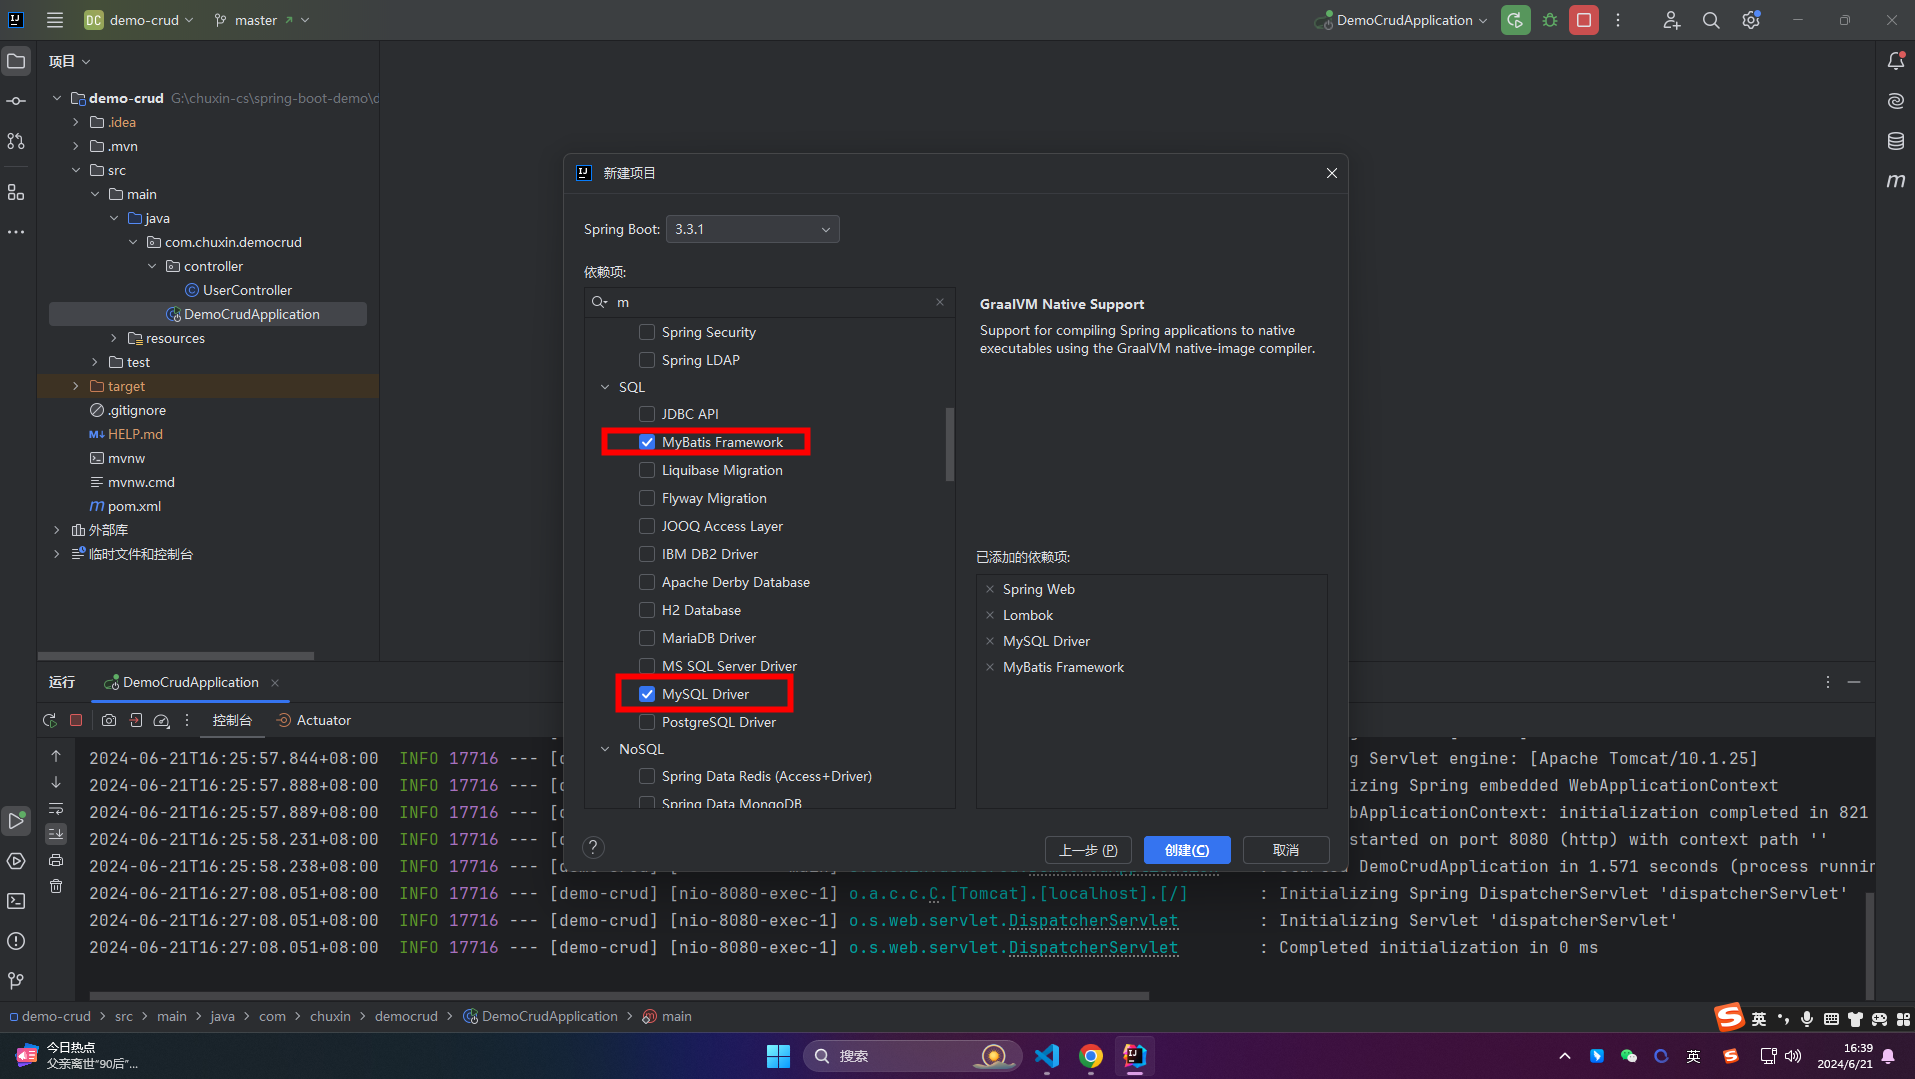Viewport: 1915px width, 1079px height.
Task: Uncheck MySQL Driver dependency
Action: tap(647, 694)
